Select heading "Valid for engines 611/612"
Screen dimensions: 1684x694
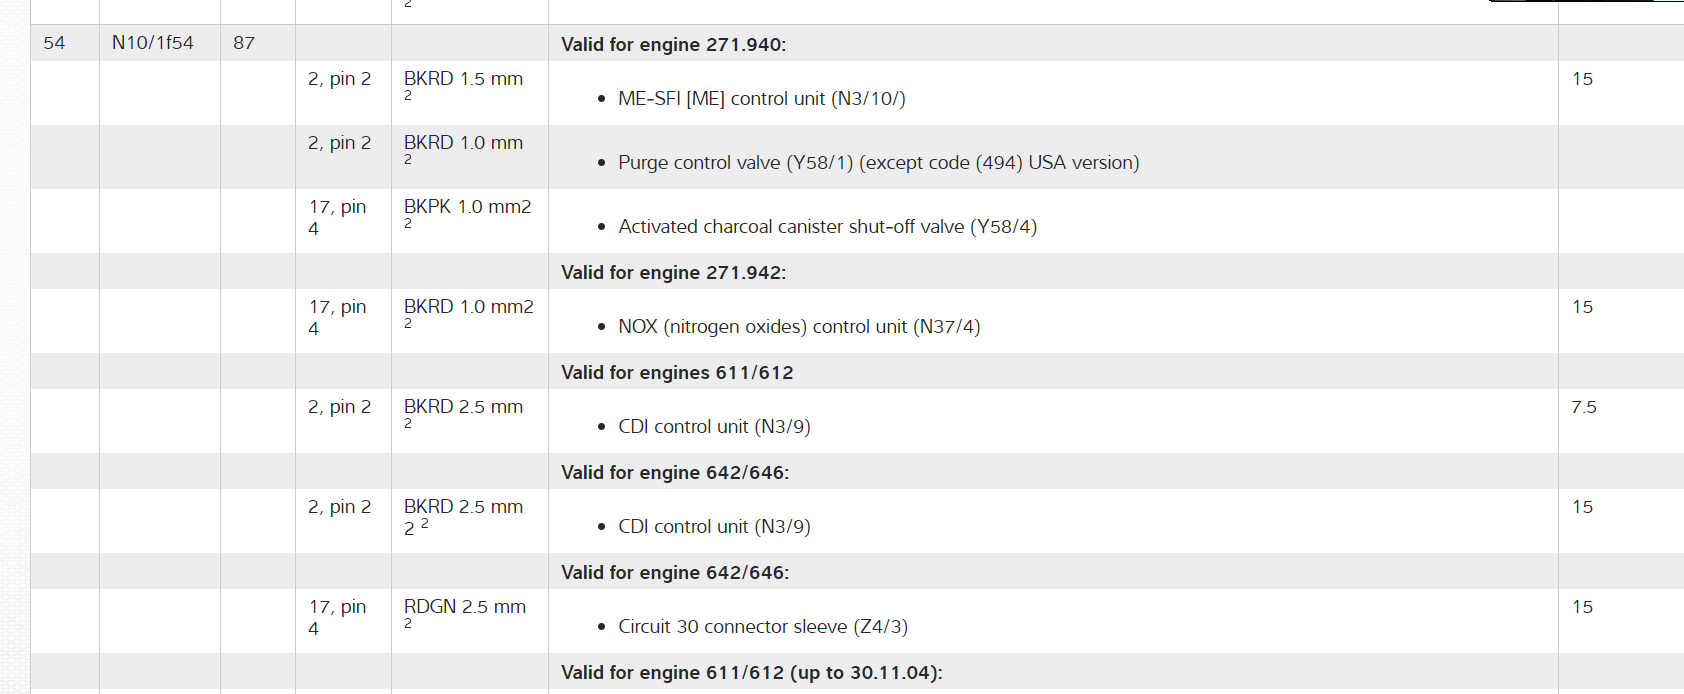point(676,373)
